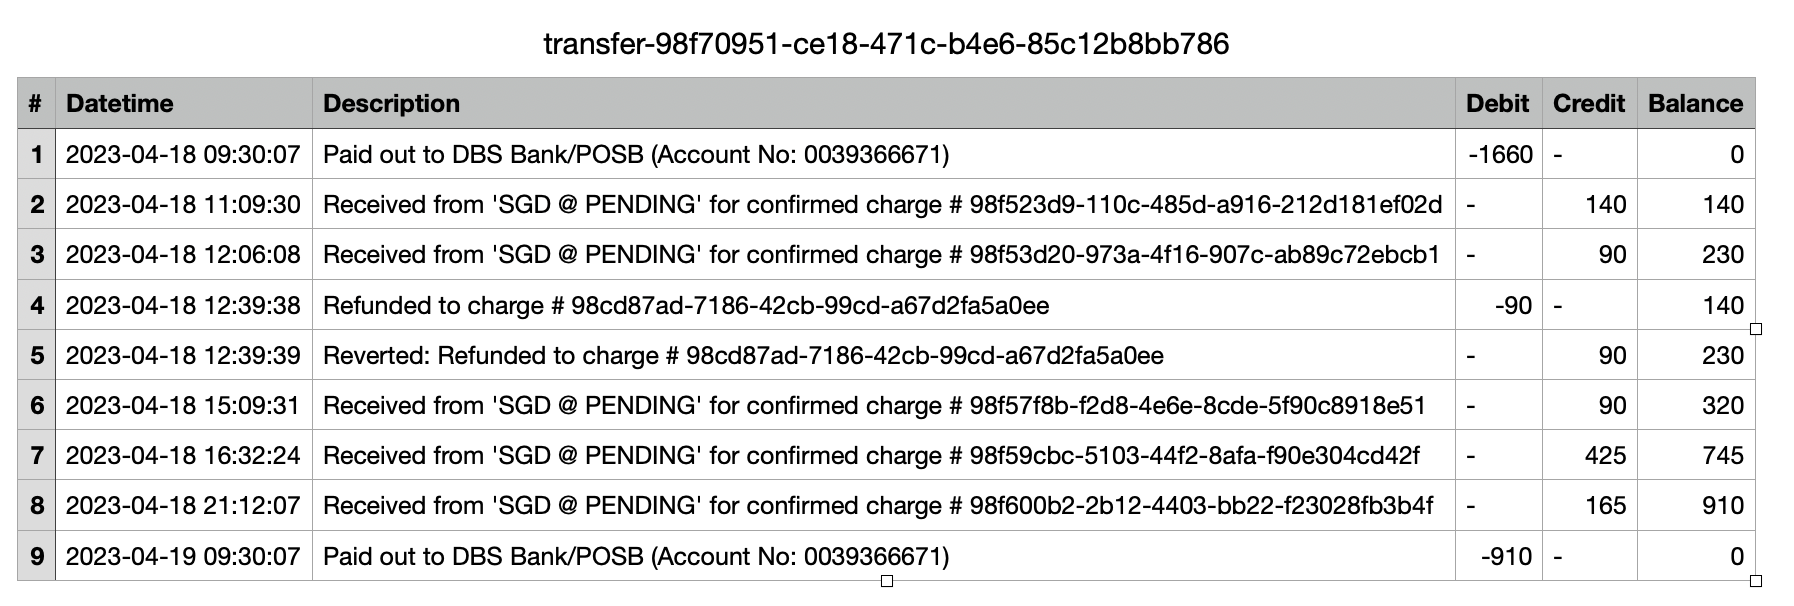Select the Debit column header
The height and width of the screenshot is (606, 1794).
1498,103
